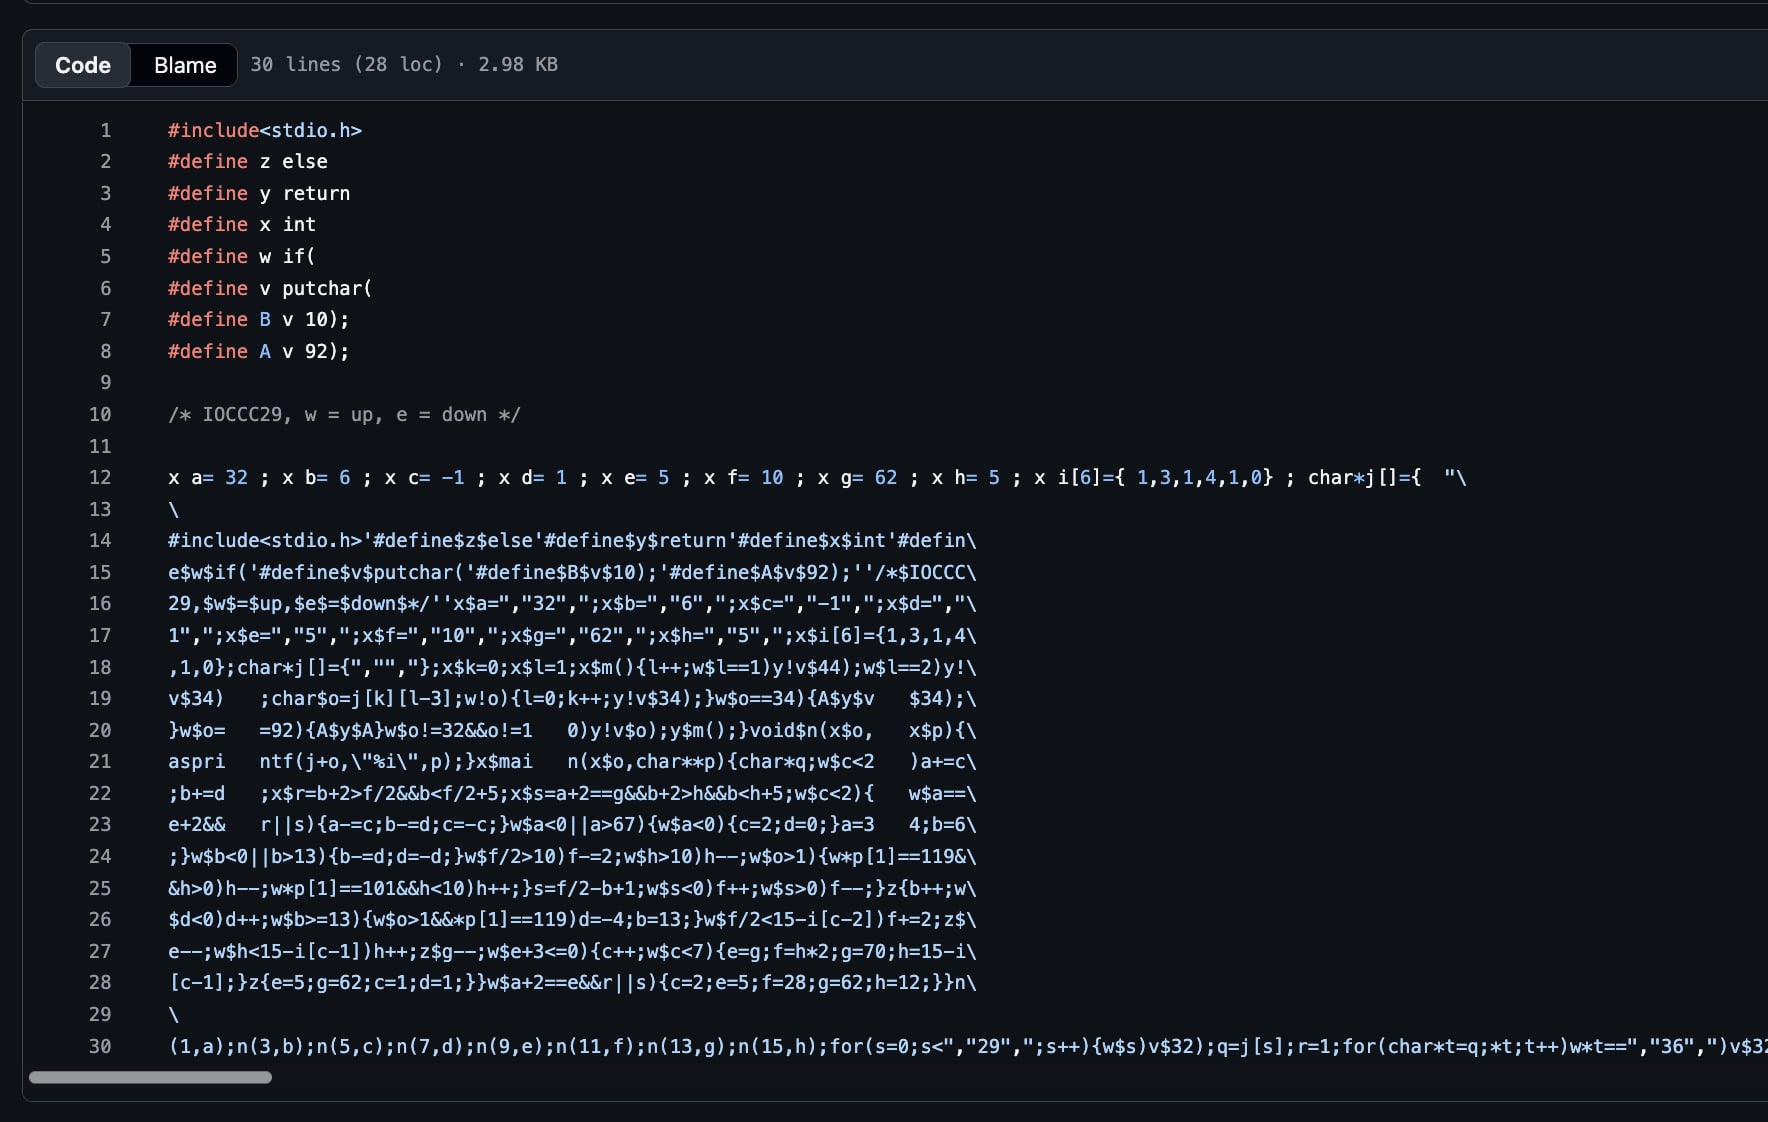Click 'x i[6]={ 1,3,1,4,1,0}' on line 12
Viewport: 1768px width, 1122px height.
click(x=1153, y=477)
